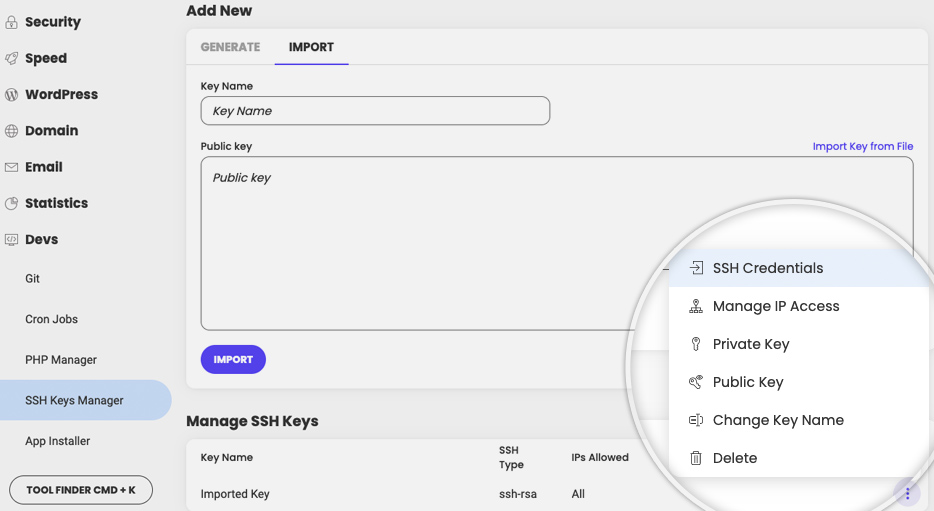Click the Domain globe icon
Screen dimensions: 934x511
[x=11, y=131]
